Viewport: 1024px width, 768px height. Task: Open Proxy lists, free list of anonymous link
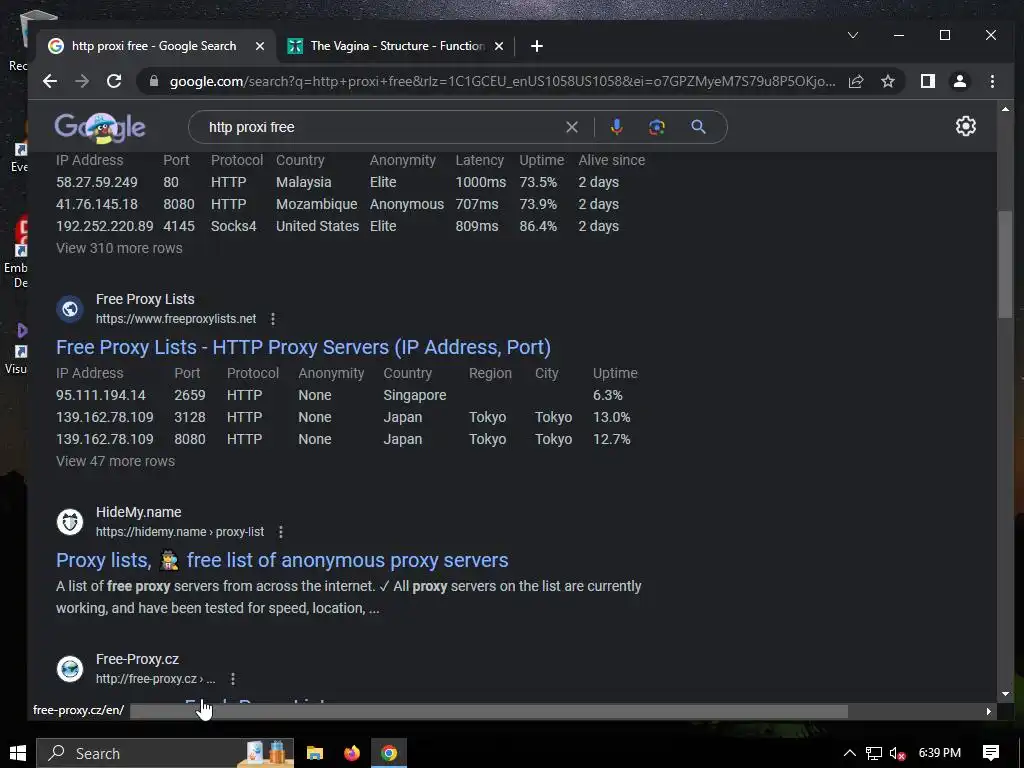[281, 560]
